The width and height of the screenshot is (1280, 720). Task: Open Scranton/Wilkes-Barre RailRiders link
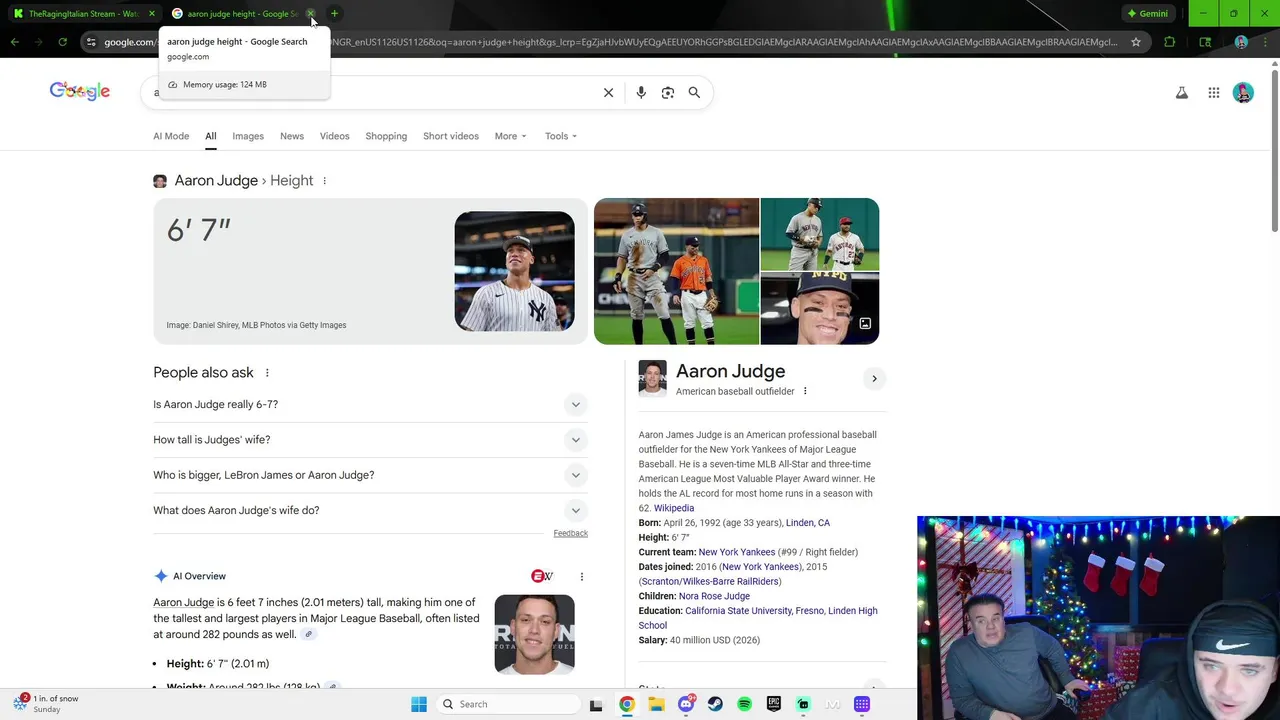coord(711,581)
